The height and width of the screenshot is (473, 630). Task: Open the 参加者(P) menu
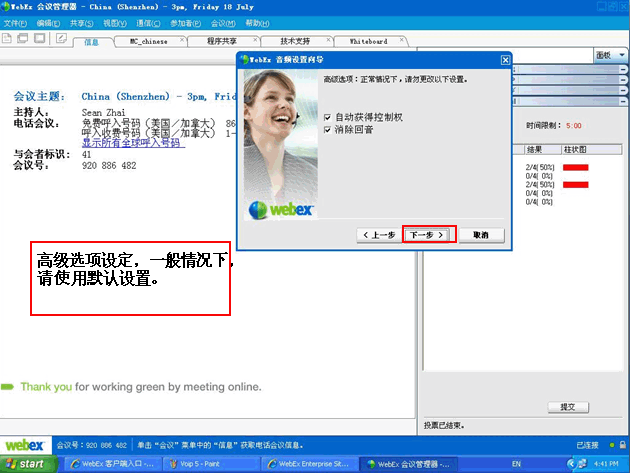[x=185, y=23]
